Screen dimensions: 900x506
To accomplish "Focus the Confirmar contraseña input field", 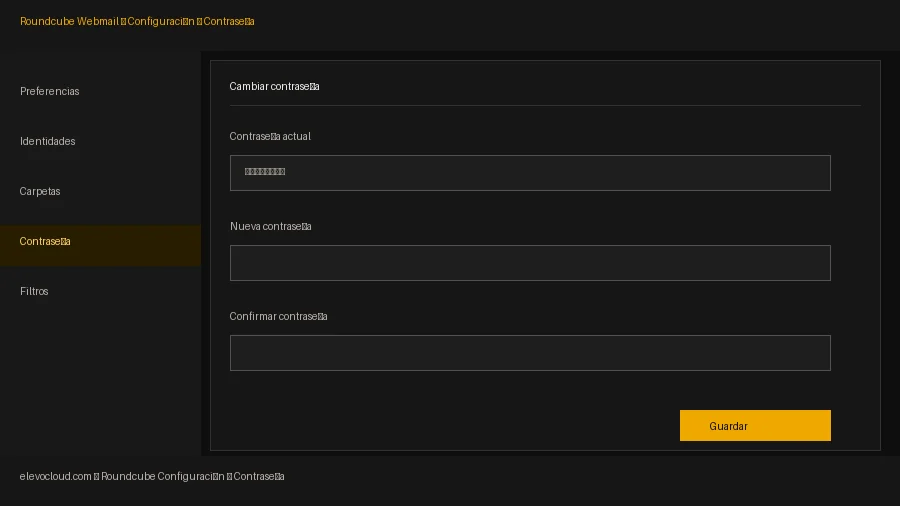I will [530, 353].
